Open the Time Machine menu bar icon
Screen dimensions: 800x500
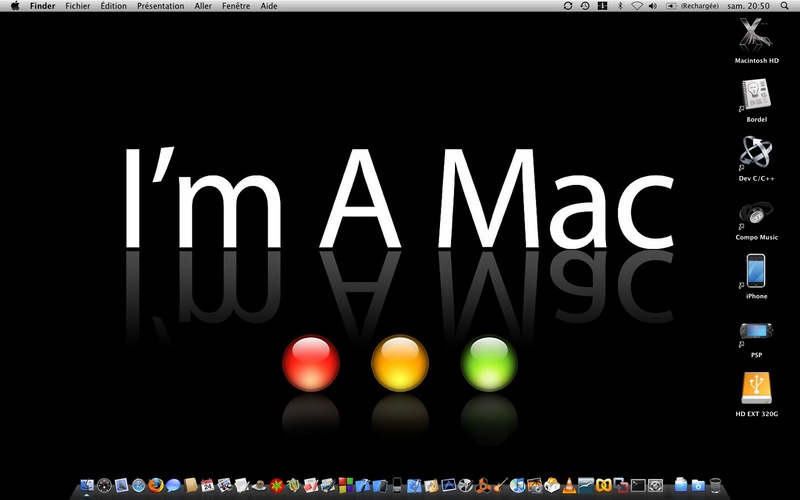(x=585, y=6)
